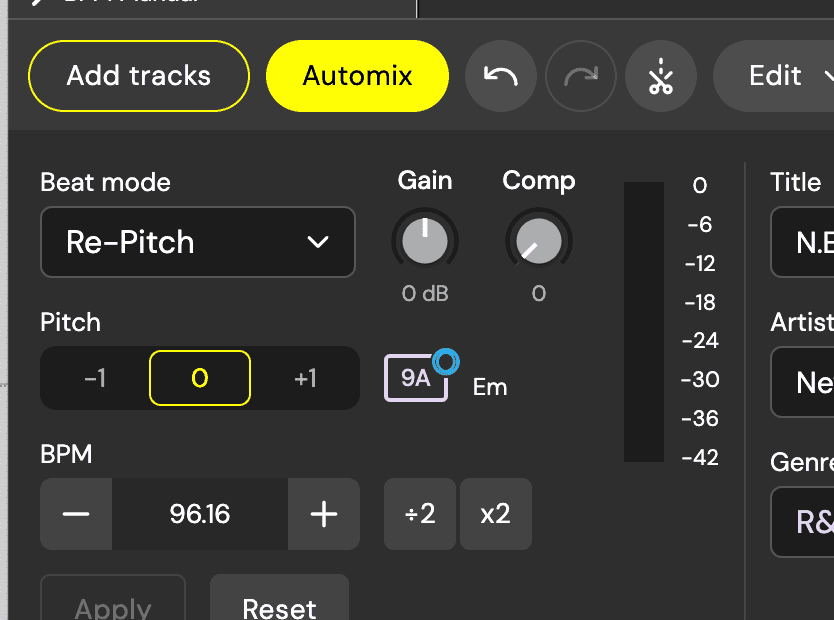Activate Automix

click(x=357, y=76)
